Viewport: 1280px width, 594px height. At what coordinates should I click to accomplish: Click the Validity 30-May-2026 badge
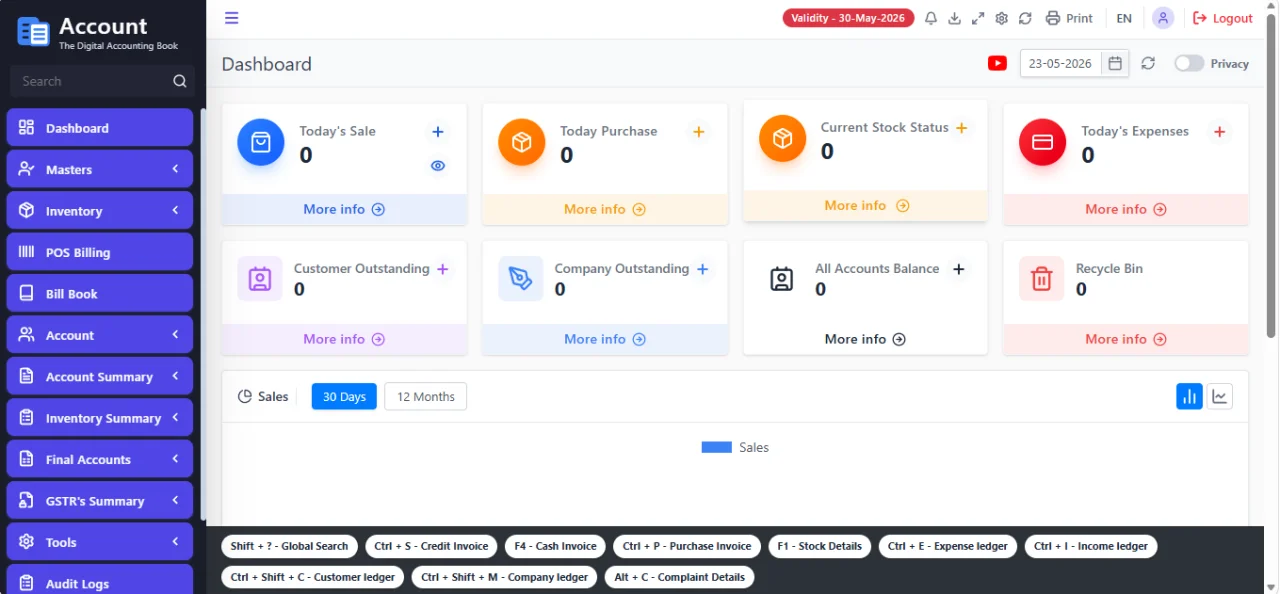pyautogui.click(x=848, y=18)
